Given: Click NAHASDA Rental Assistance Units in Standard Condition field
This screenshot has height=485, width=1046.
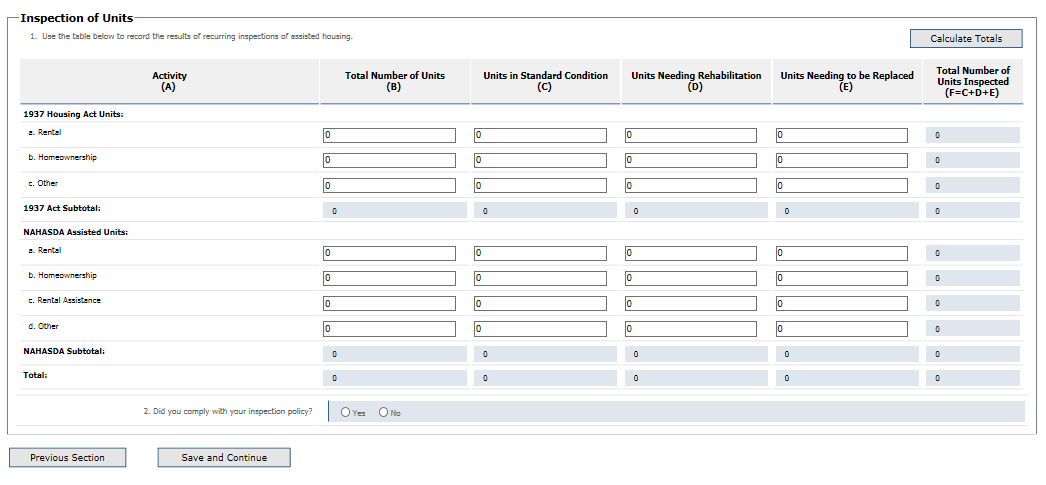Looking at the screenshot, I should (540, 303).
